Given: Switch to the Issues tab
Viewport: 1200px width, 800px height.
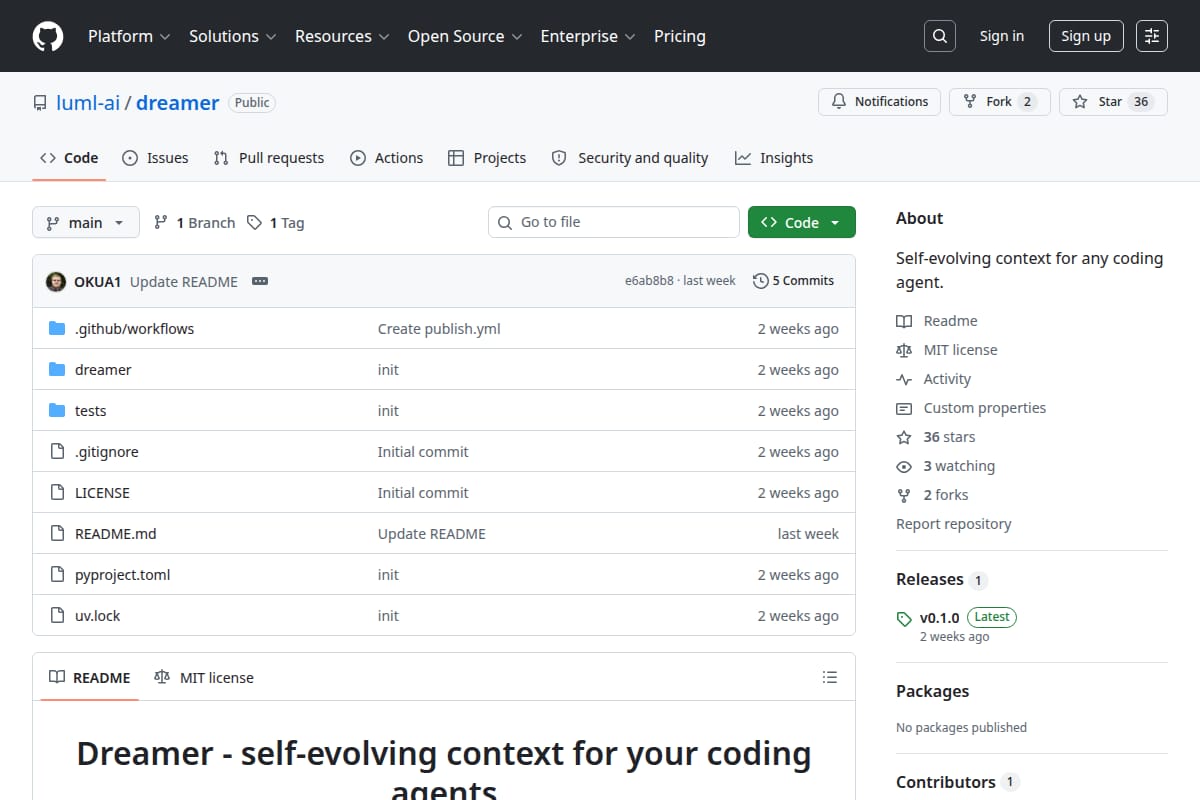Looking at the screenshot, I should pos(155,158).
